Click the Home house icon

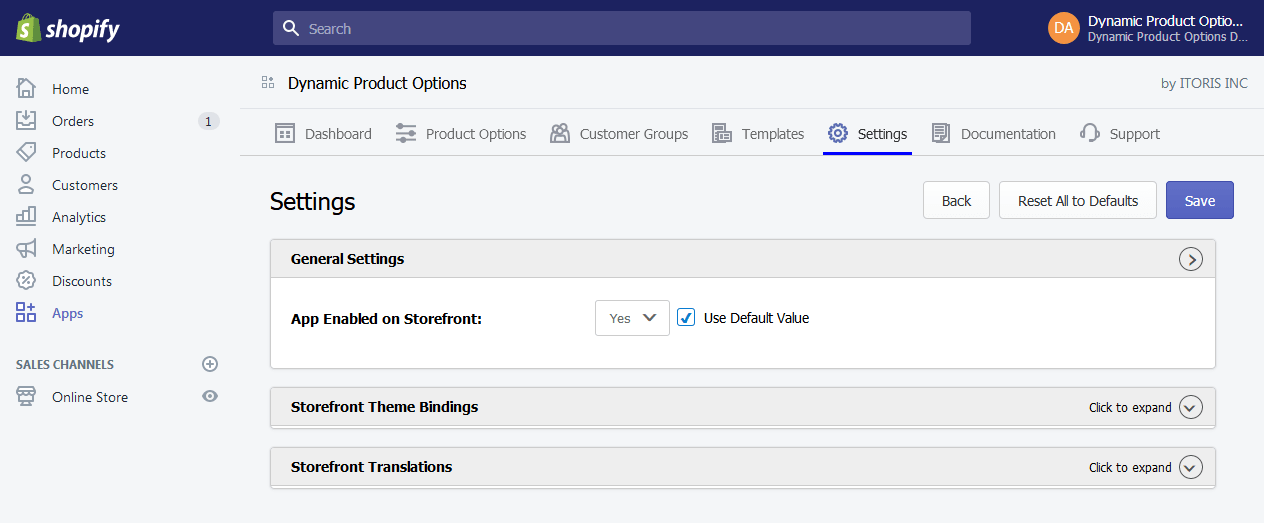(x=26, y=88)
